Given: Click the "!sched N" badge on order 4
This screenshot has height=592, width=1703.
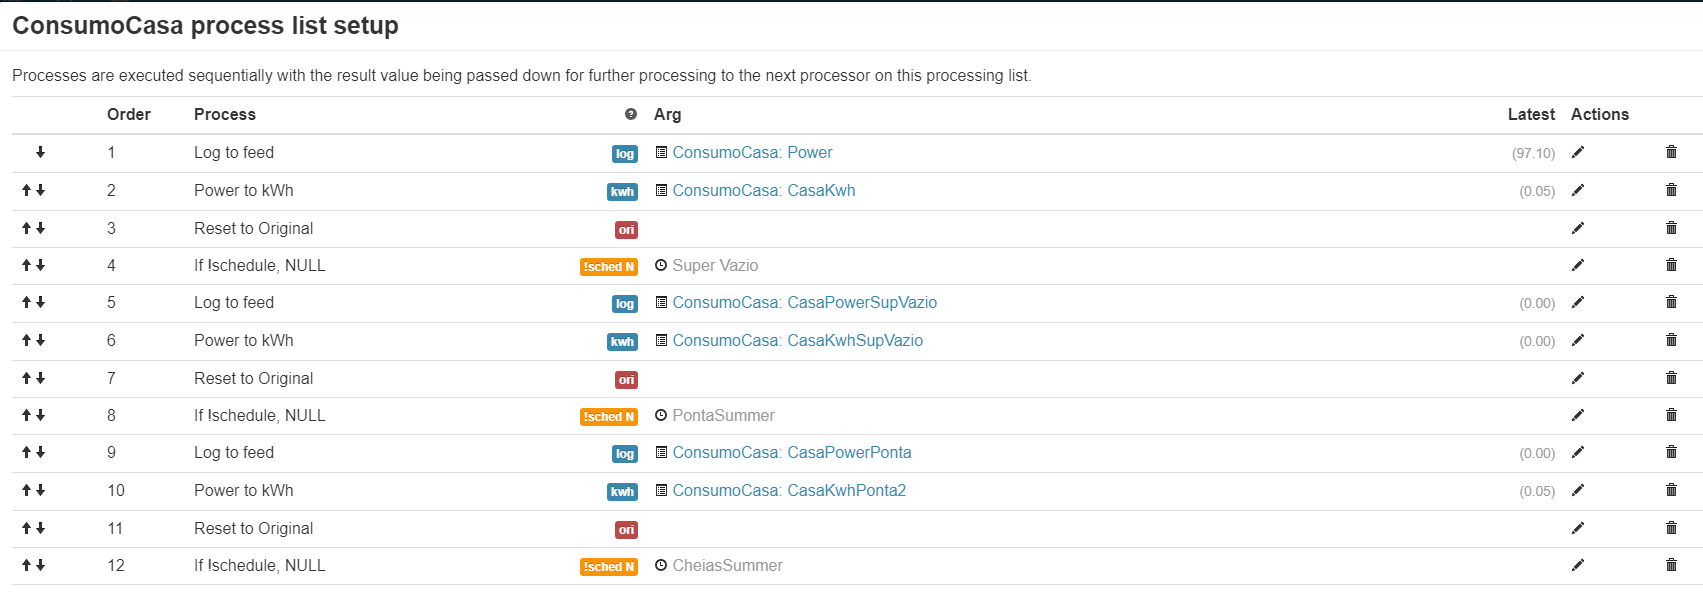Looking at the screenshot, I should [609, 266].
